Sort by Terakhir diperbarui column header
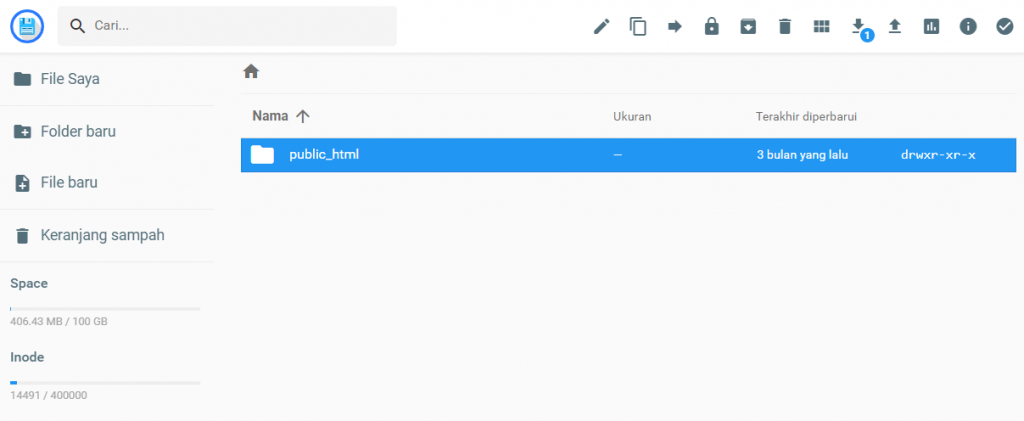The width and height of the screenshot is (1024, 421). [806, 117]
